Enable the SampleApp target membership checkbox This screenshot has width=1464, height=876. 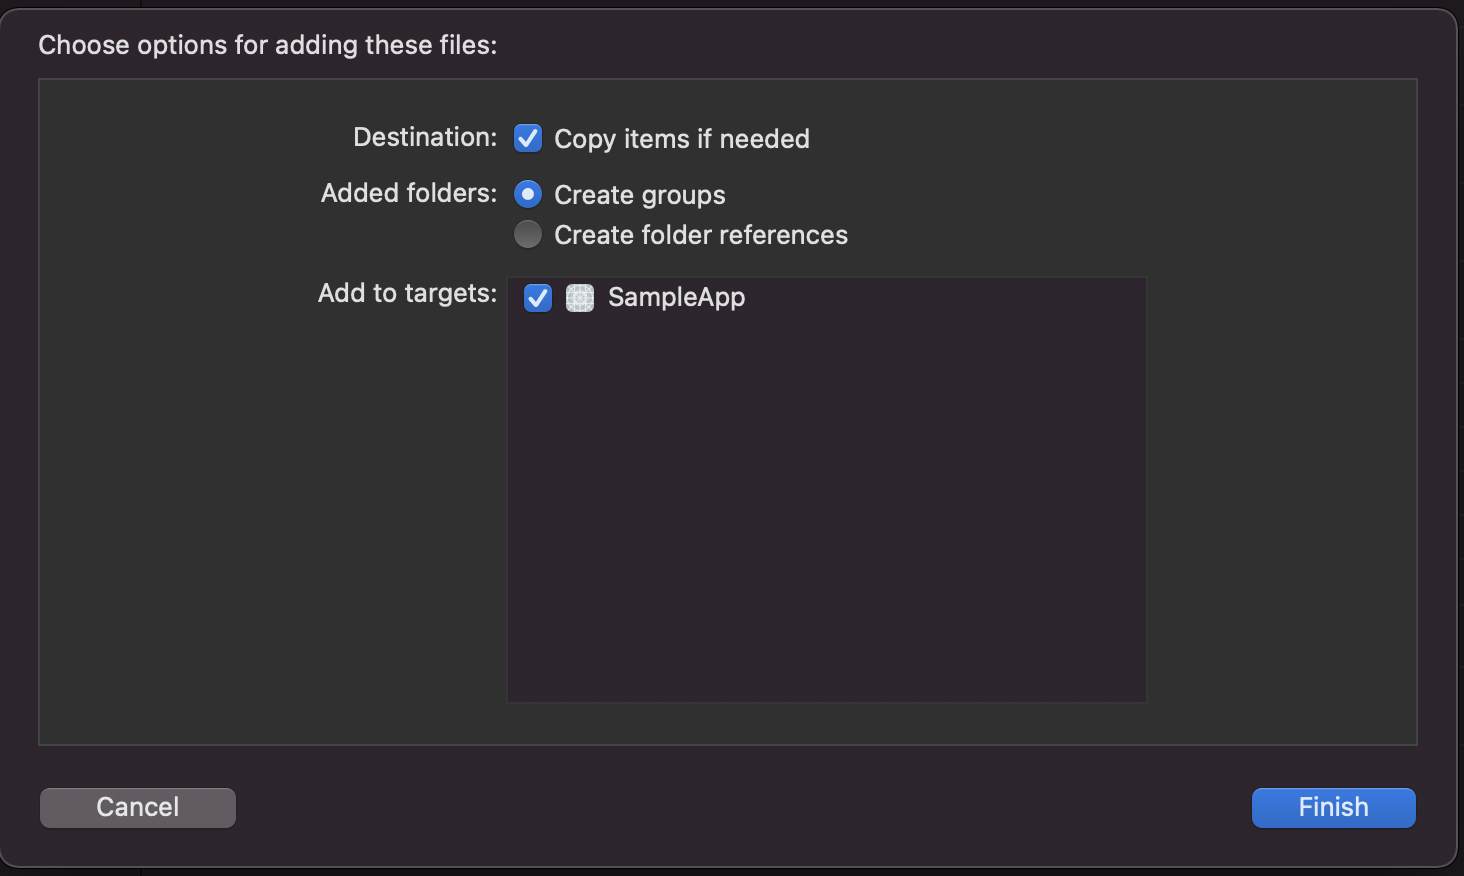pos(537,298)
